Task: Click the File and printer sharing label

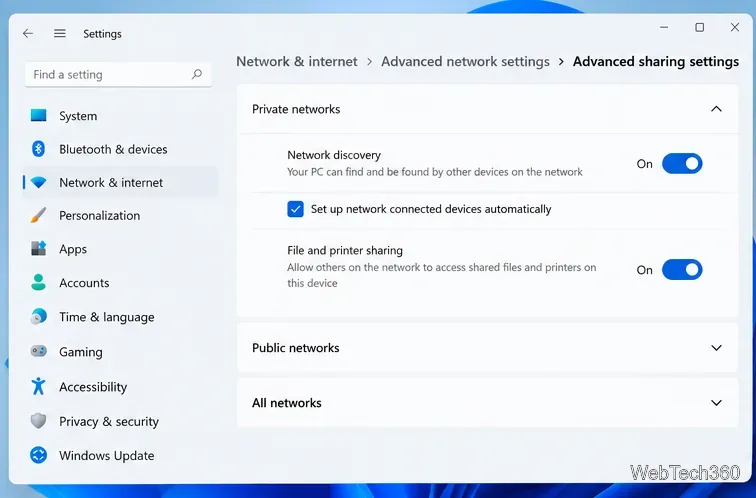Action: coord(345,251)
